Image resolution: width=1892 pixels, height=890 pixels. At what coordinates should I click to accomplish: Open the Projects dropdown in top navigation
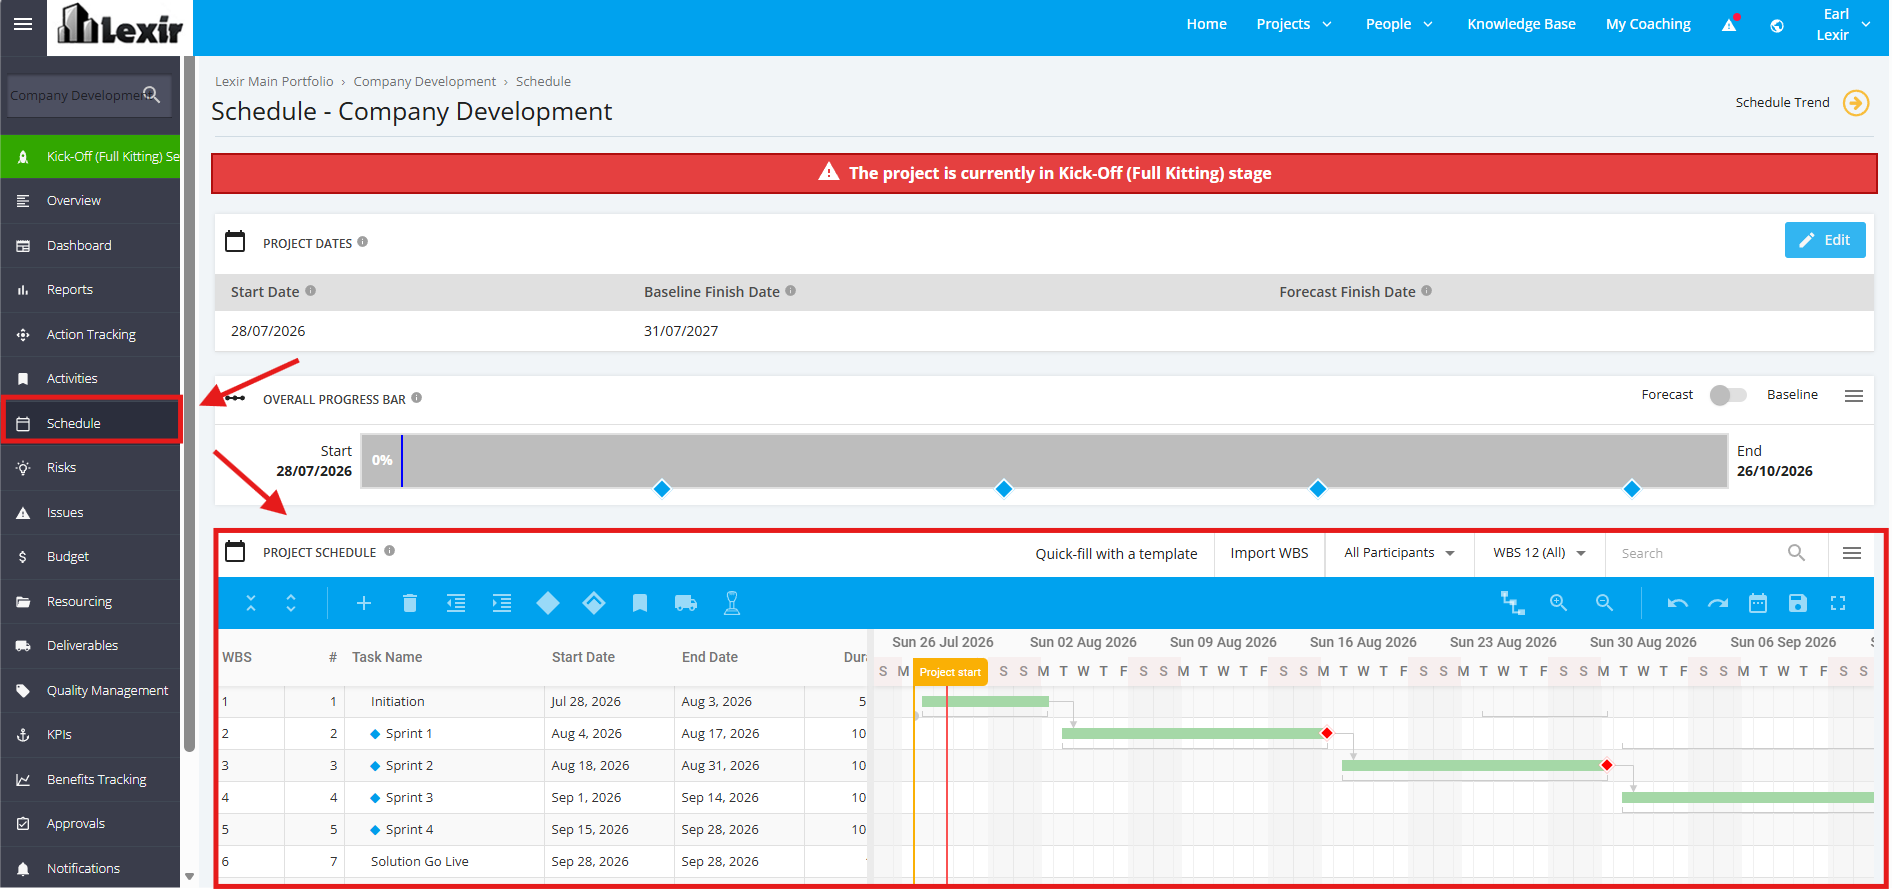(x=1294, y=24)
